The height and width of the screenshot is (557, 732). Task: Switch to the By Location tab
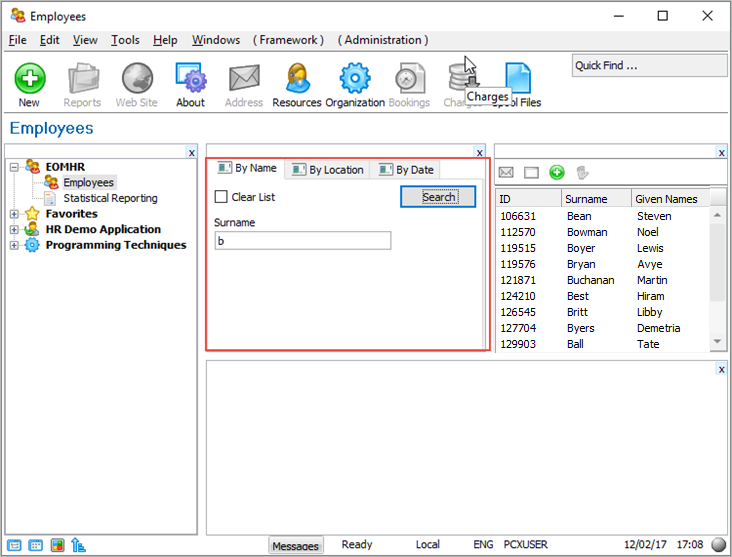click(x=327, y=170)
